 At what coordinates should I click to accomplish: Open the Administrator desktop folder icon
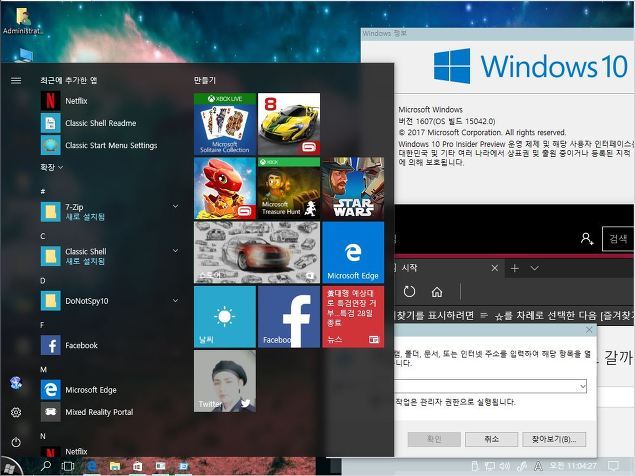(x=22, y=20)
